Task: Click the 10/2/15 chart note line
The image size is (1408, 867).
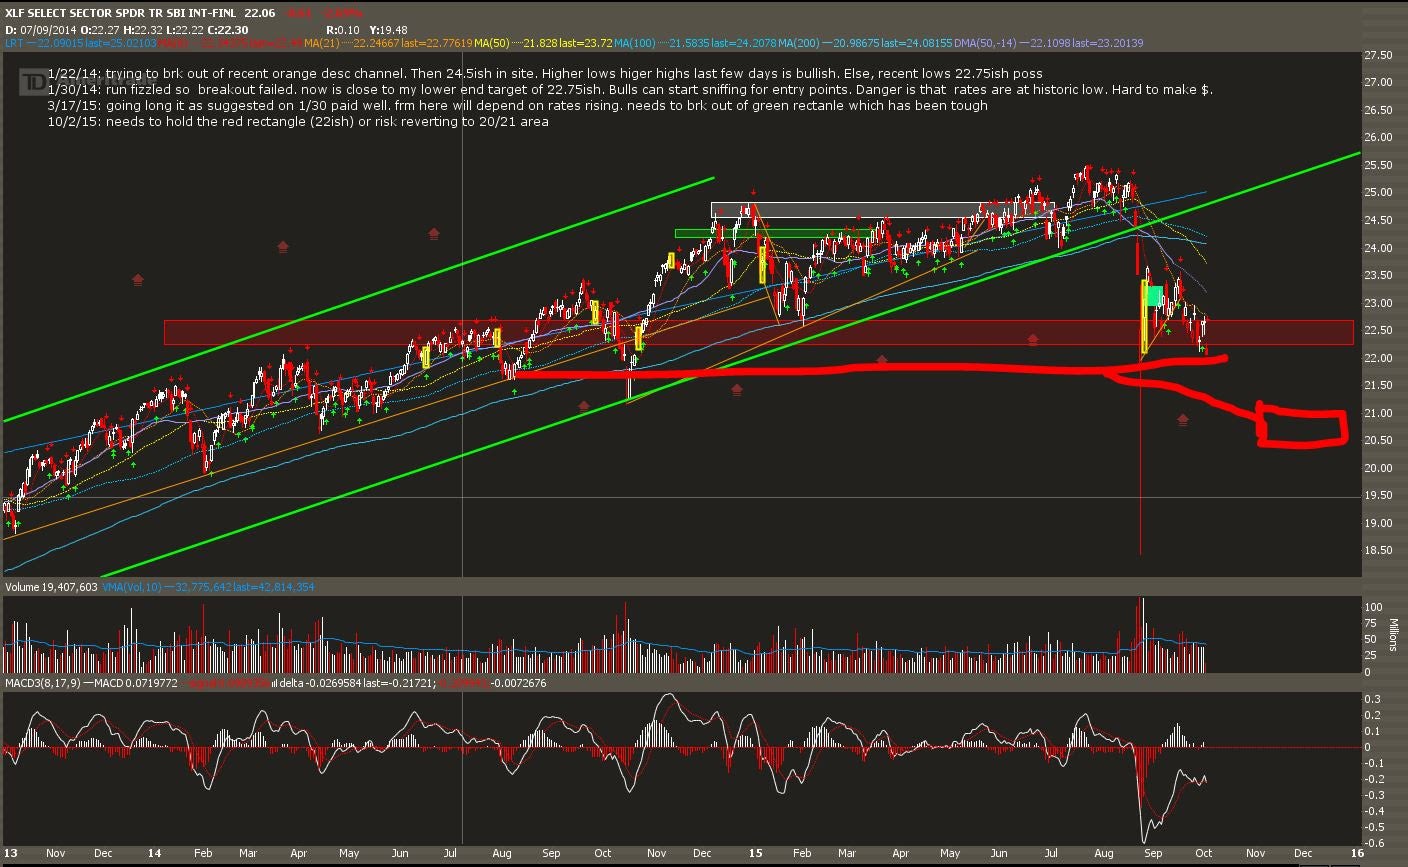Action: (297, 121)
